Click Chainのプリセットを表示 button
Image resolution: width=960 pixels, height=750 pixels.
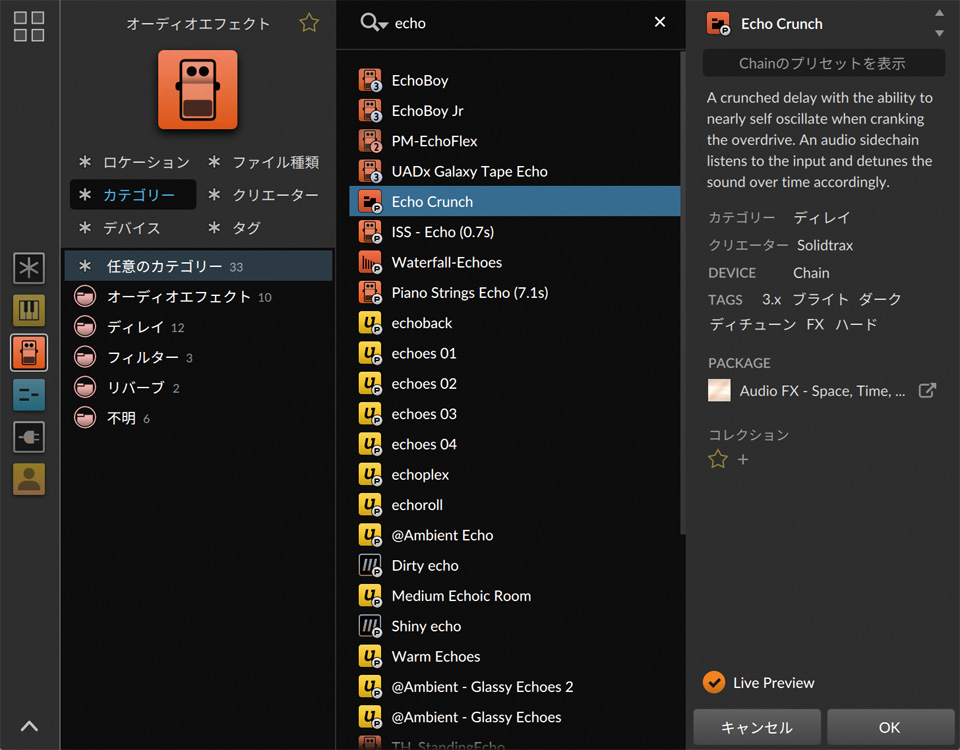pyautogui.click(x=823, y=63)
